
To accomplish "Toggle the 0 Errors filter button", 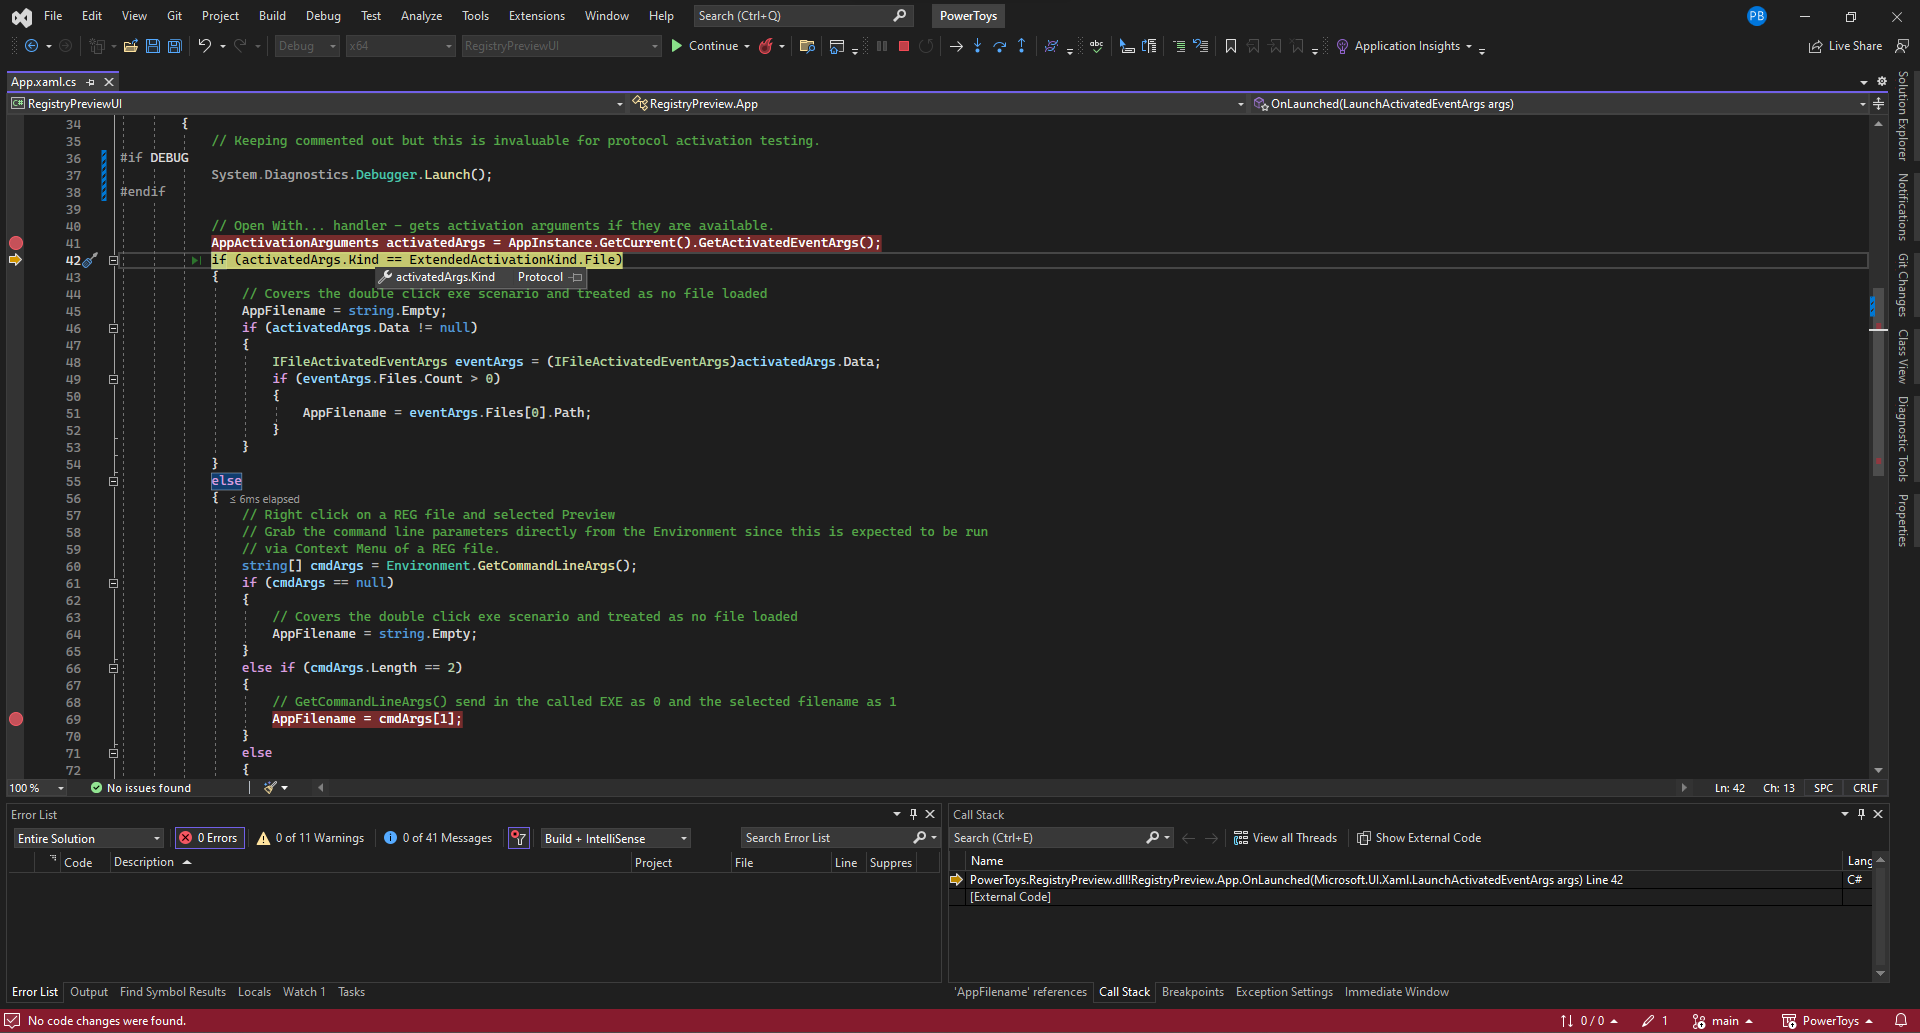I will (209, 838).
